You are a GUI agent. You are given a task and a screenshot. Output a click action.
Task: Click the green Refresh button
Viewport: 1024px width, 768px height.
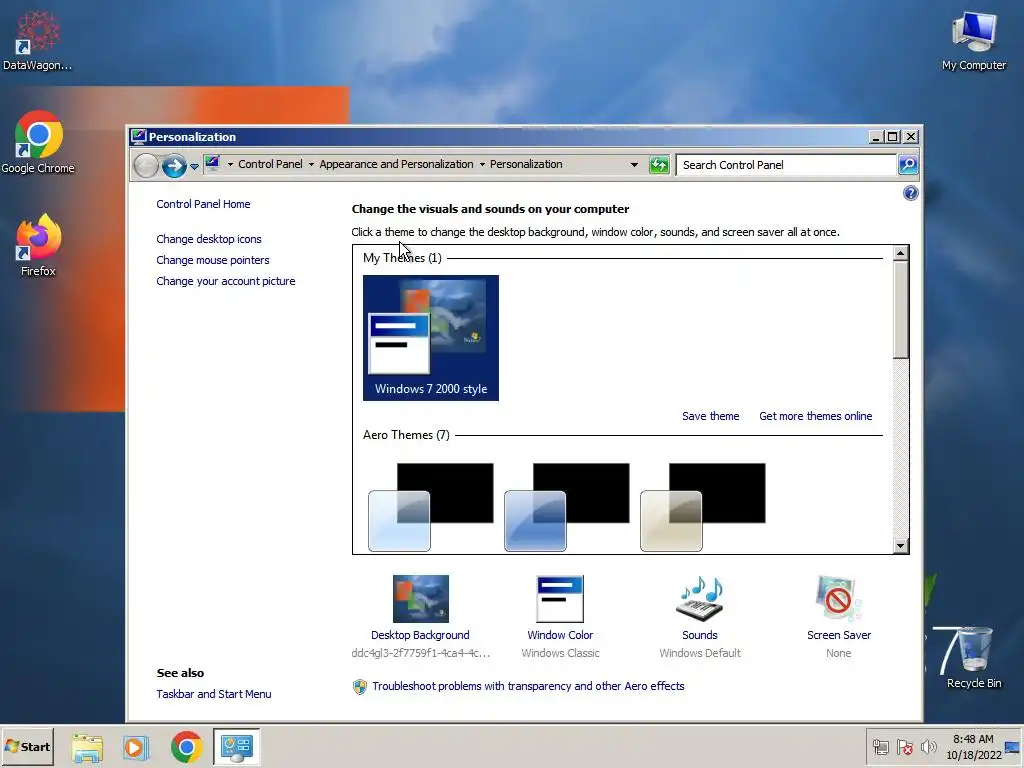[x=659, y=165]
